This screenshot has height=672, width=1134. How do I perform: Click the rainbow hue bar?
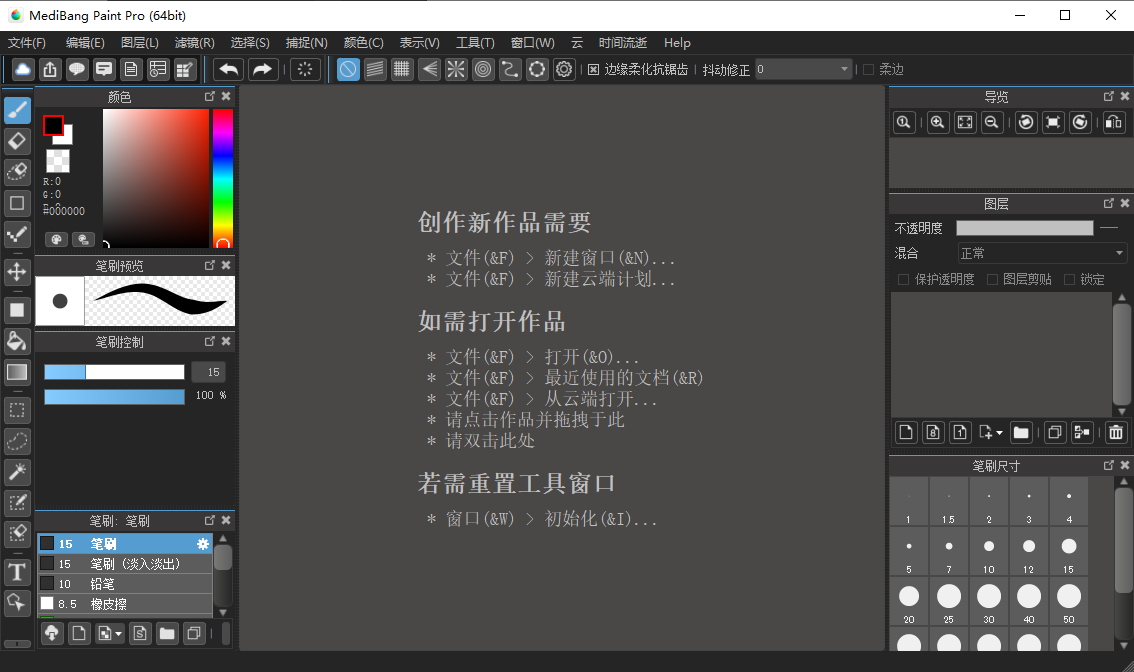(x=223, y=179)
